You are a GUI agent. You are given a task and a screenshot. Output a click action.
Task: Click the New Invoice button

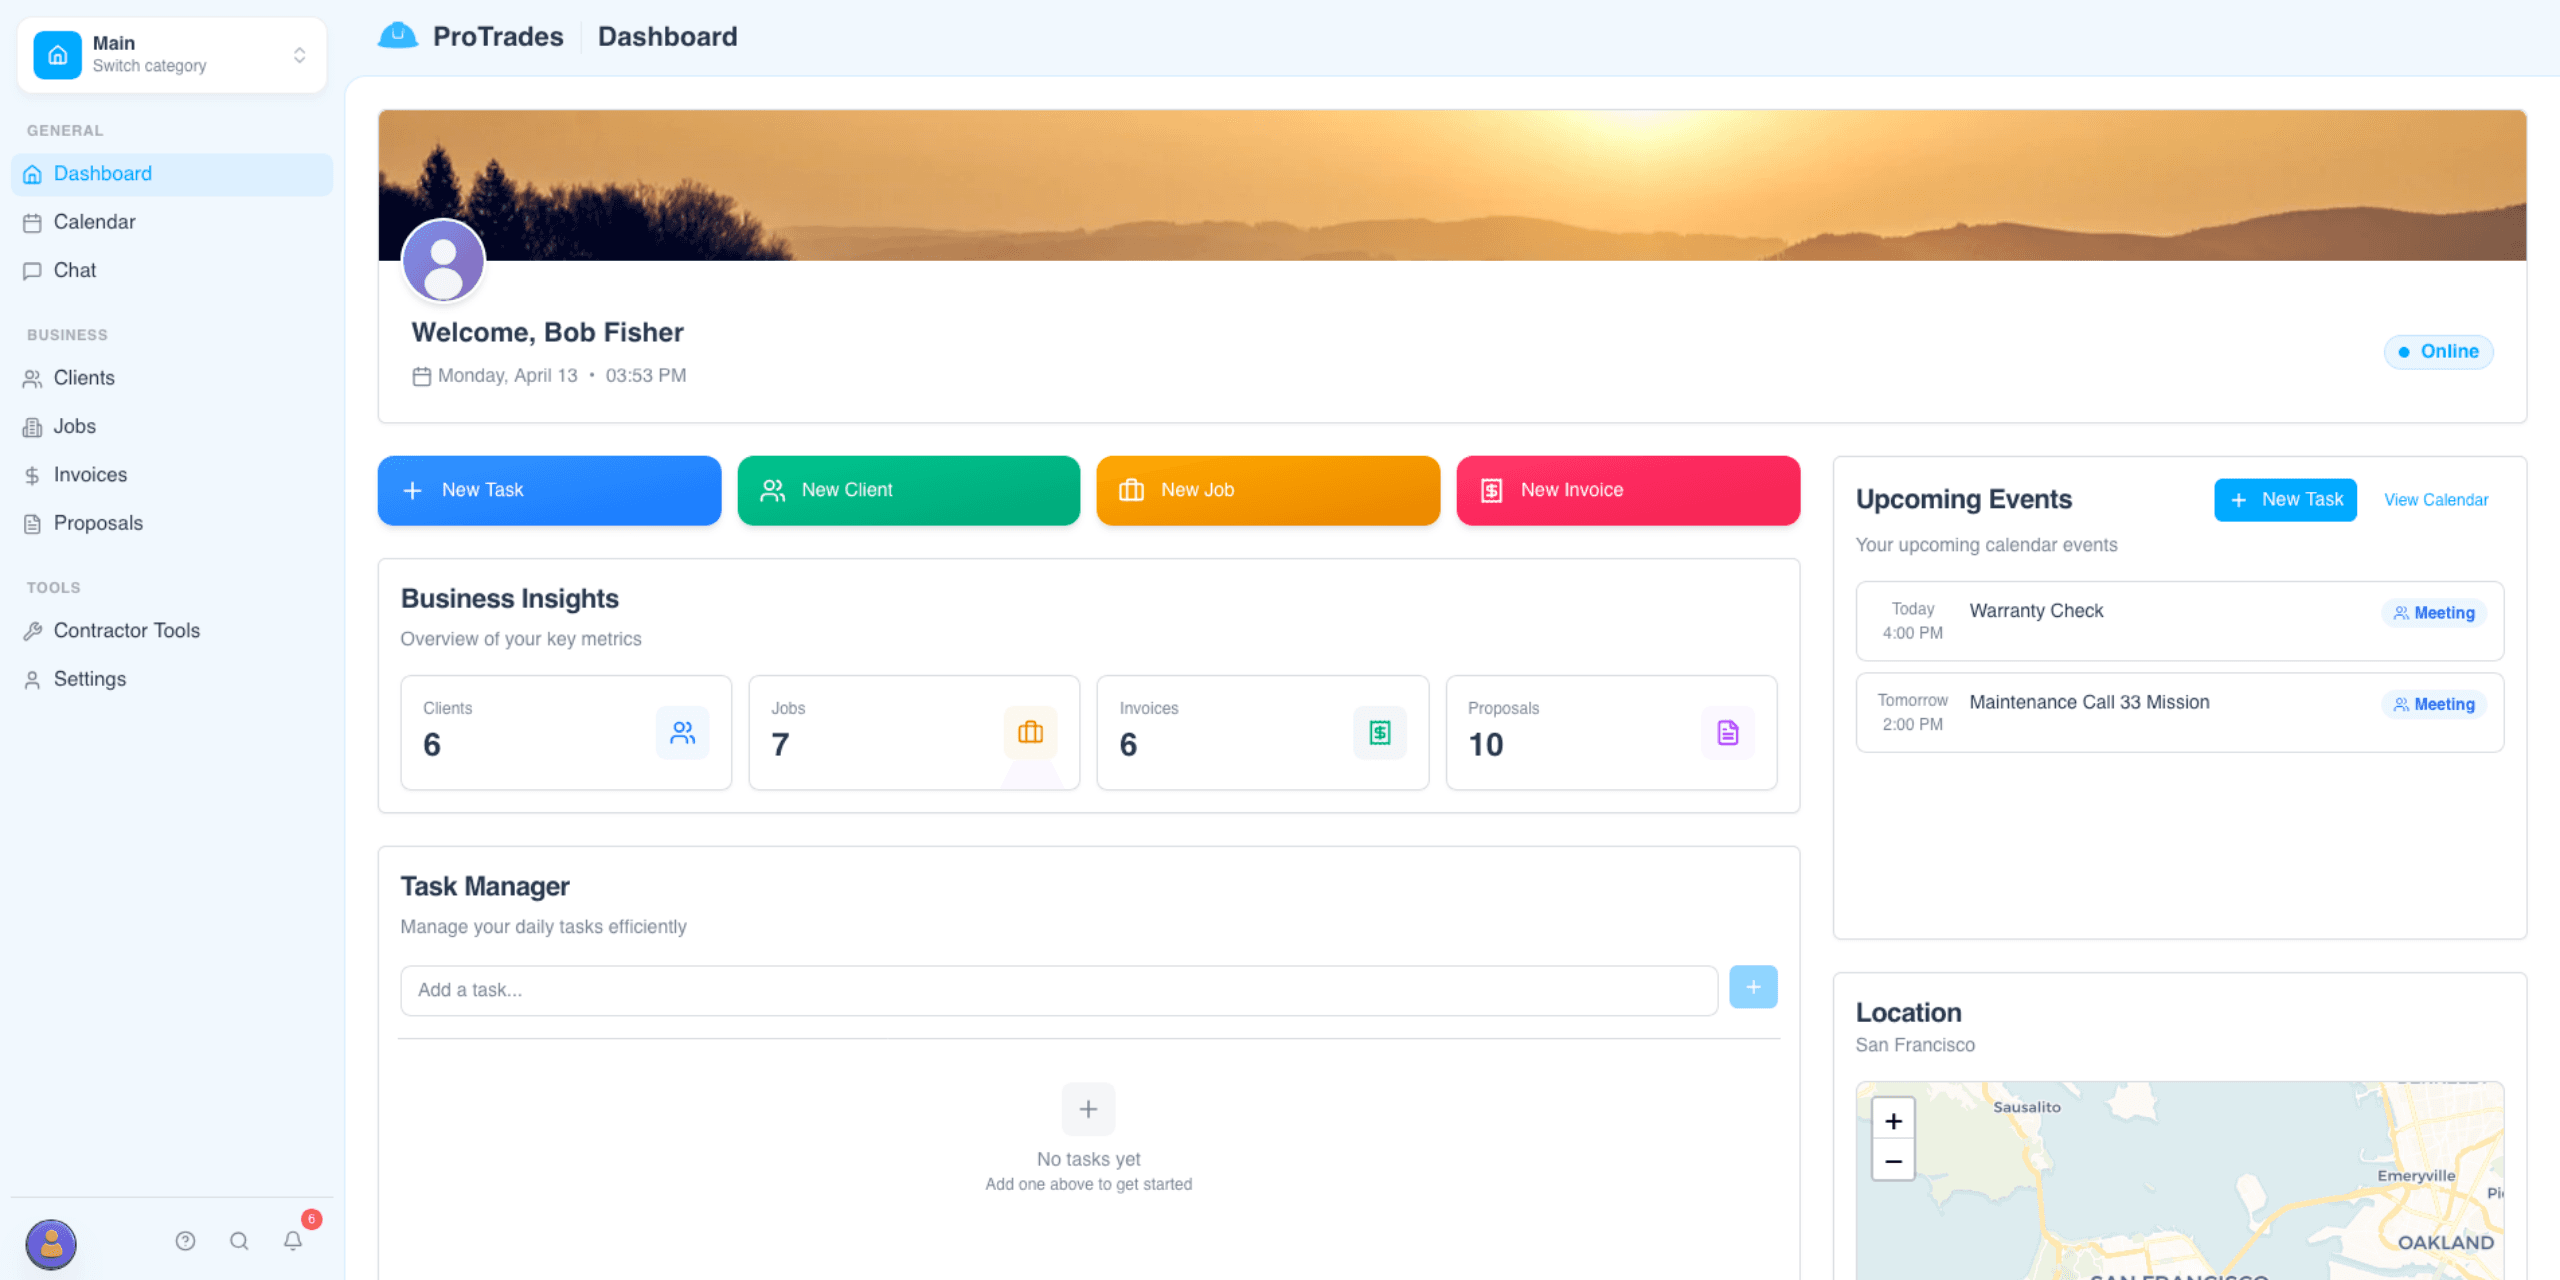1627,490
